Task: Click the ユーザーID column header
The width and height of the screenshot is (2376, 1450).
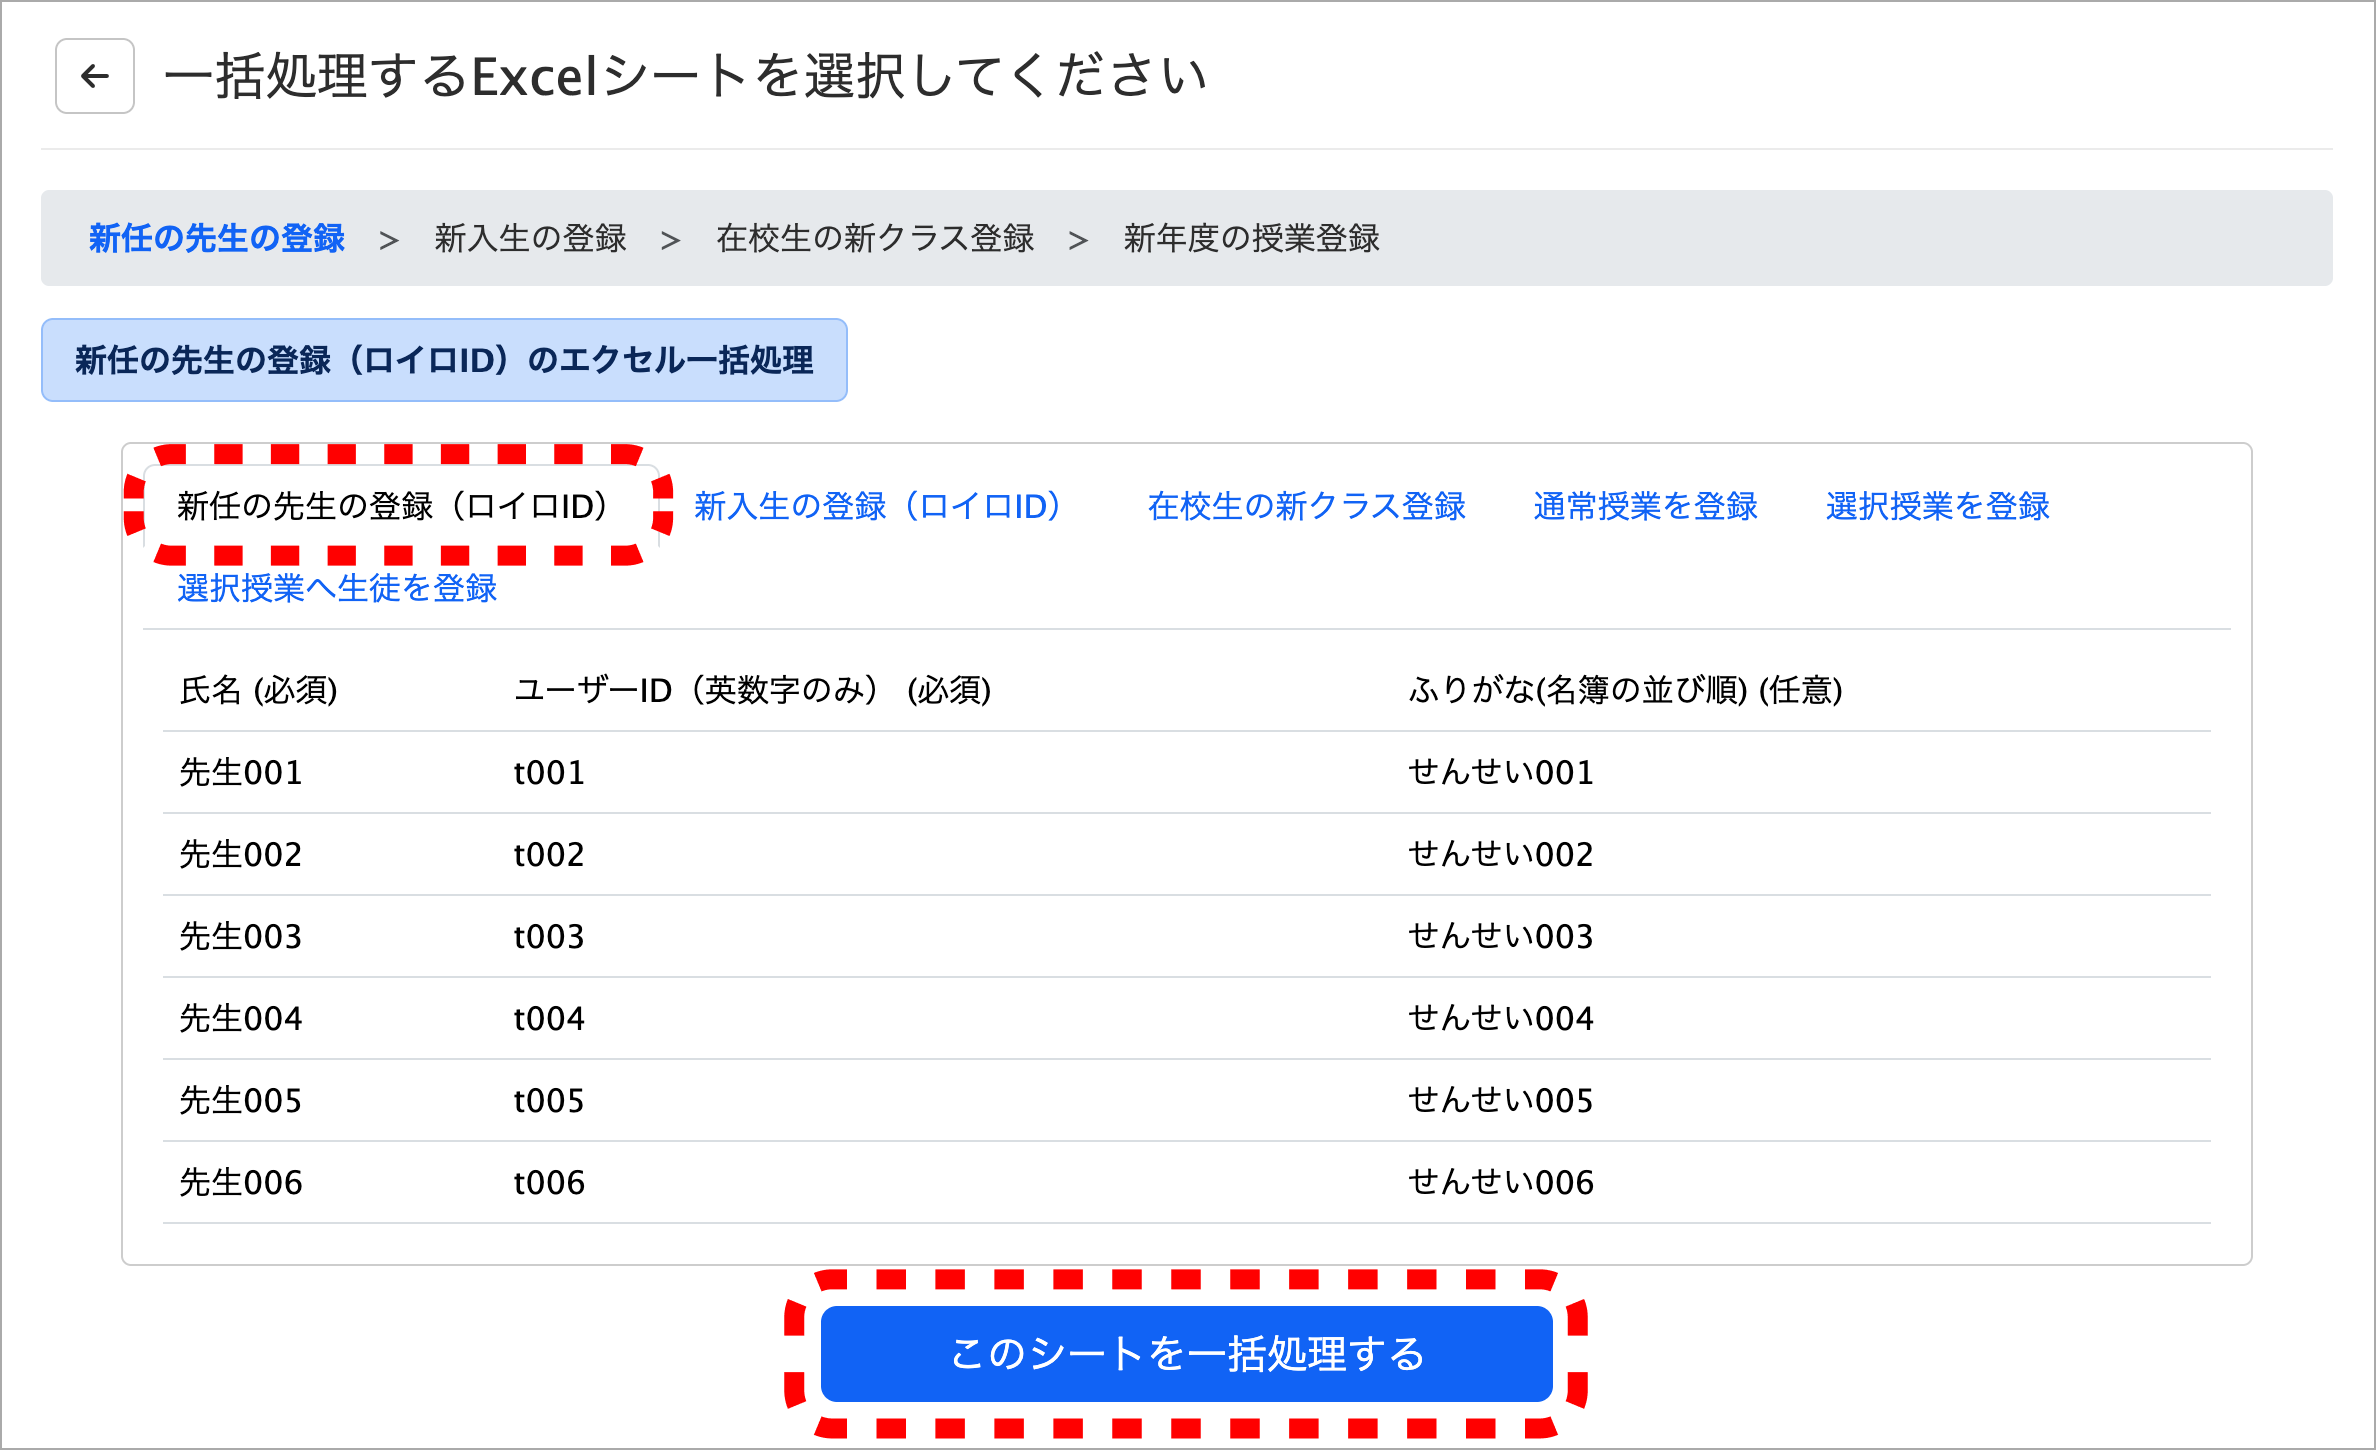Action: point(752,690)
